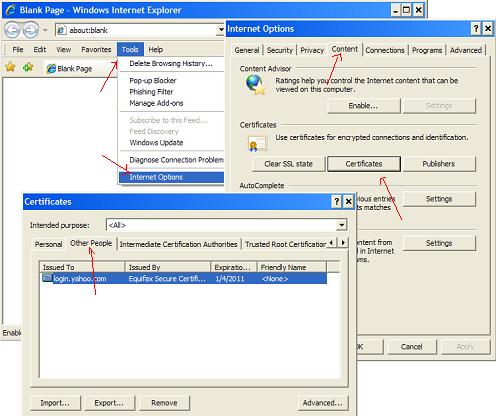
Task: Open Feeds Settings button below AutoComplete
Action: click(439, 243)
